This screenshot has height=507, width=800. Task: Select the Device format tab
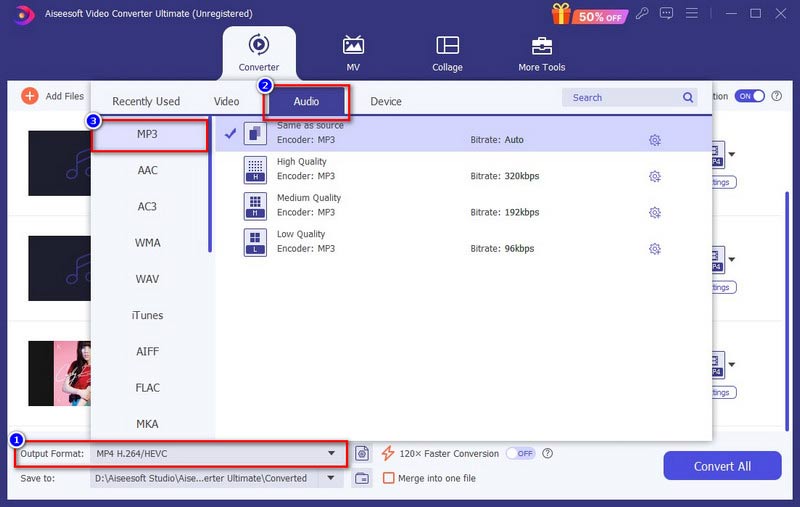coord(386,102)
